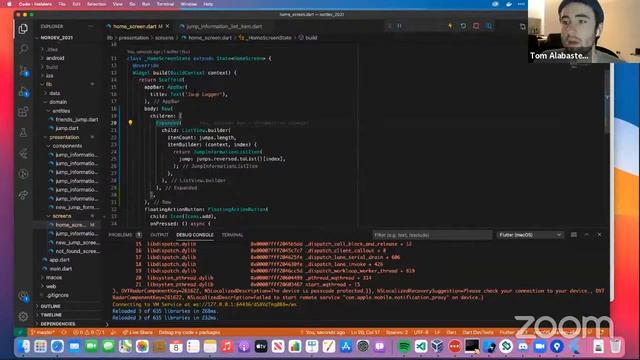The image size is (640, 360).
Task: Open the Explorer panel more actions ellipsis
Action: [91, 26]
